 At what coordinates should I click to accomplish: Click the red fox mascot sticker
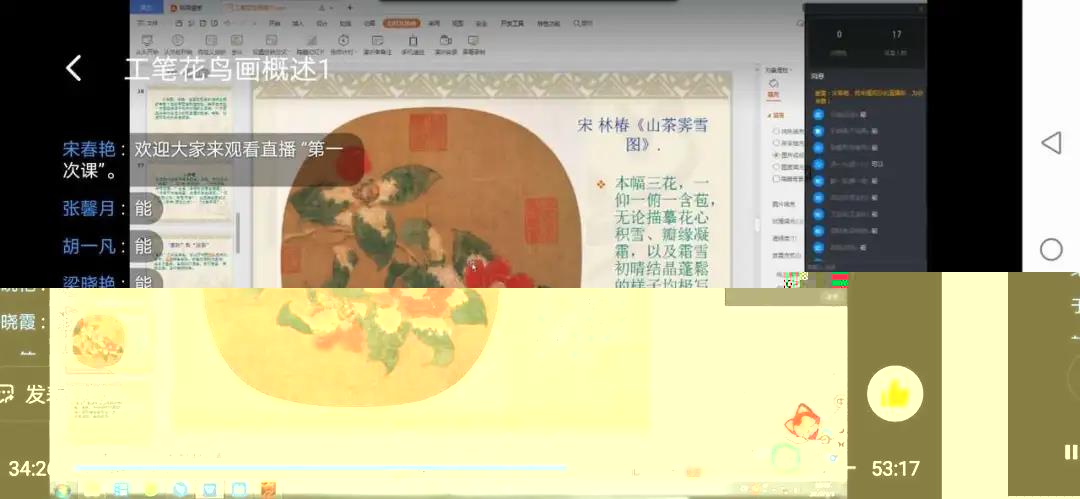click(802, 422)
